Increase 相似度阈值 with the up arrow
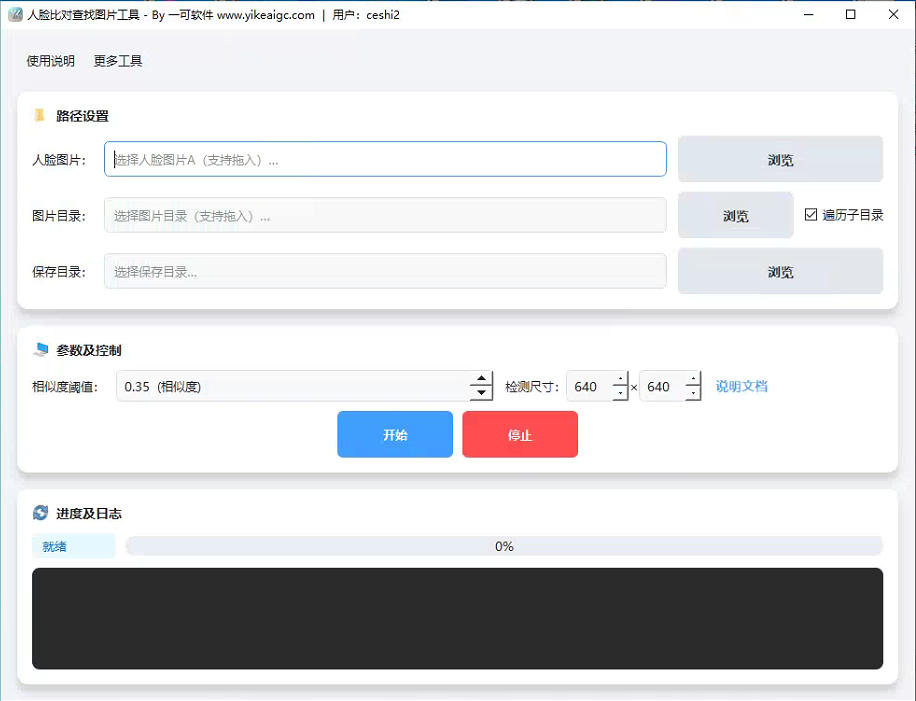 (x=481, y=380)
